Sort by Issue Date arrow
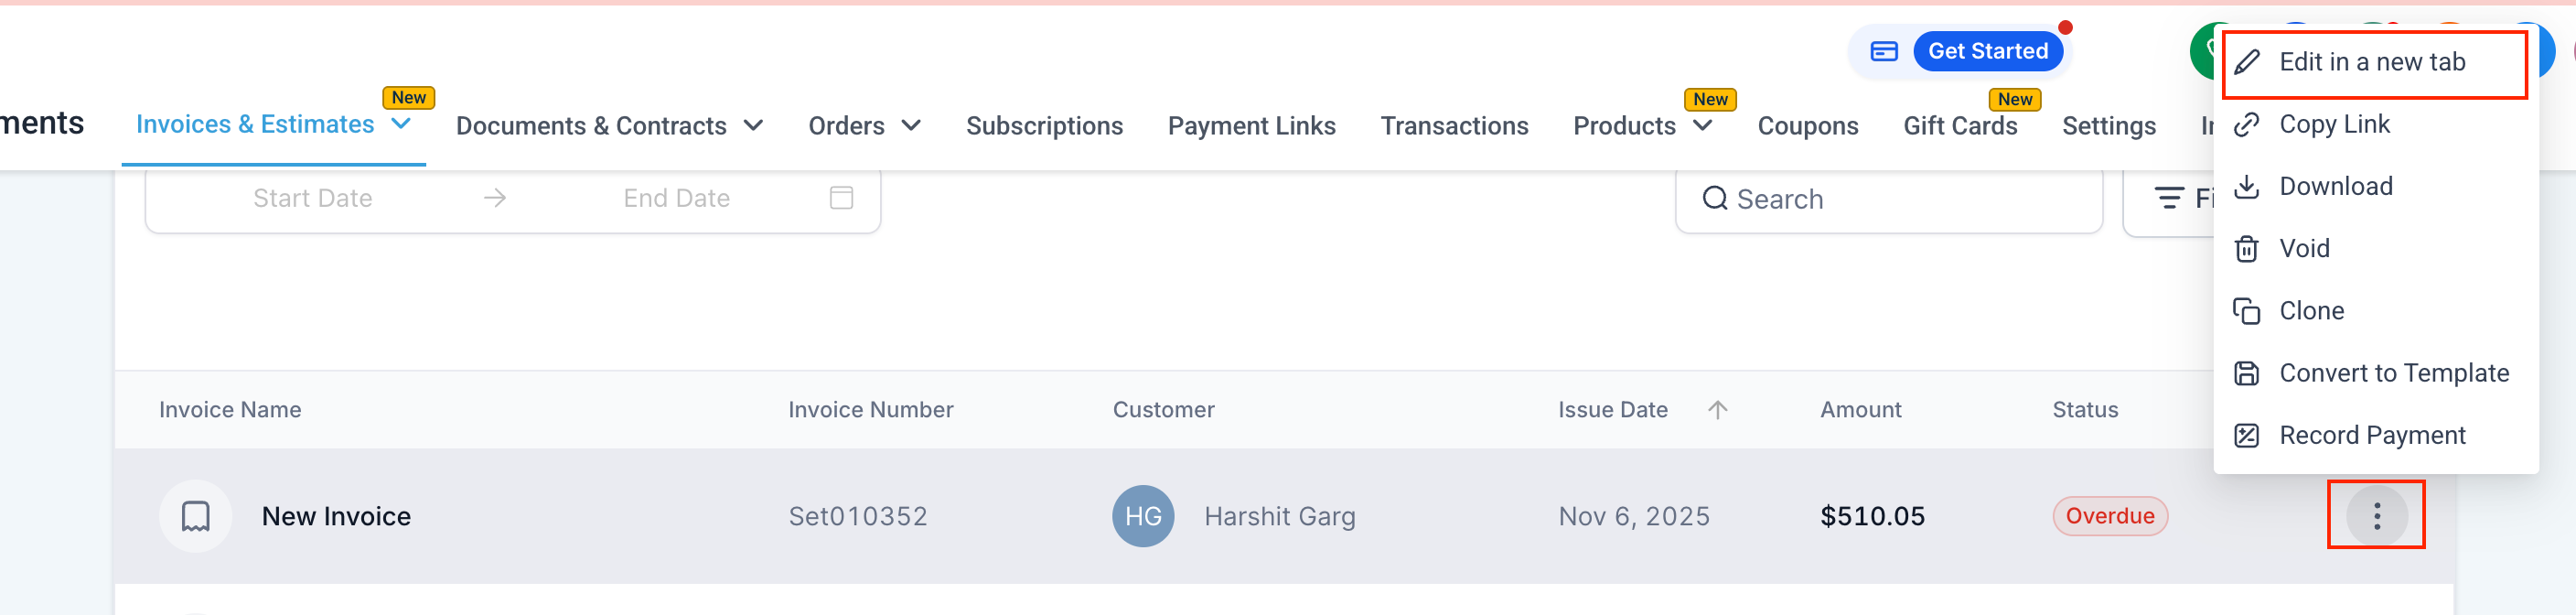 click(1717, 410)
